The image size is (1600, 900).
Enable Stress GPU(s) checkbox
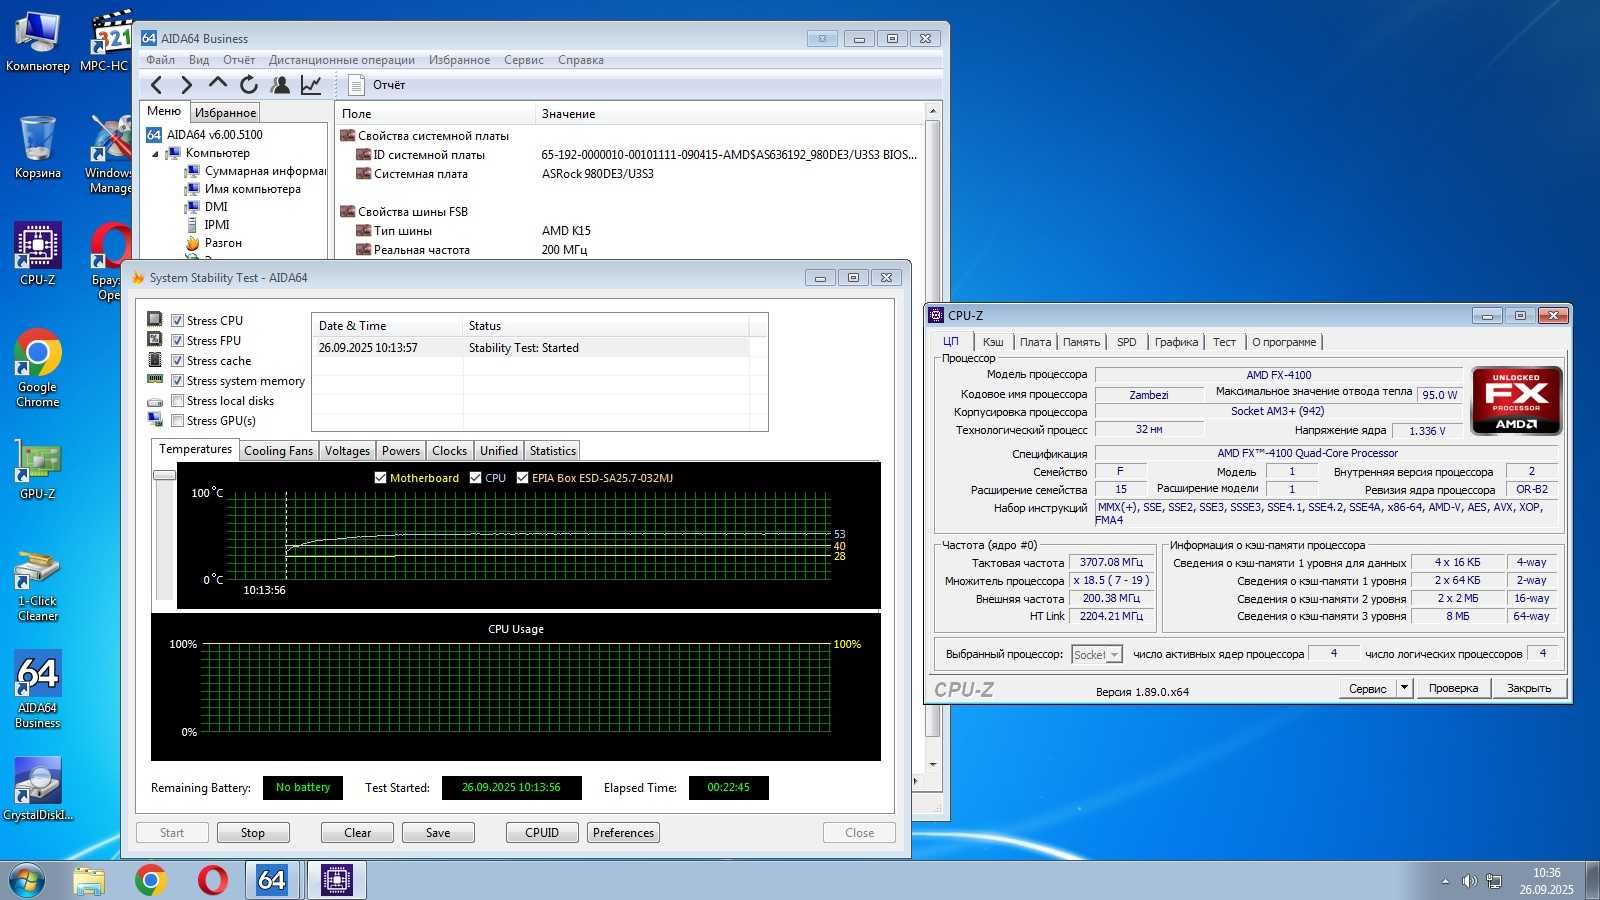coord(177,421)
